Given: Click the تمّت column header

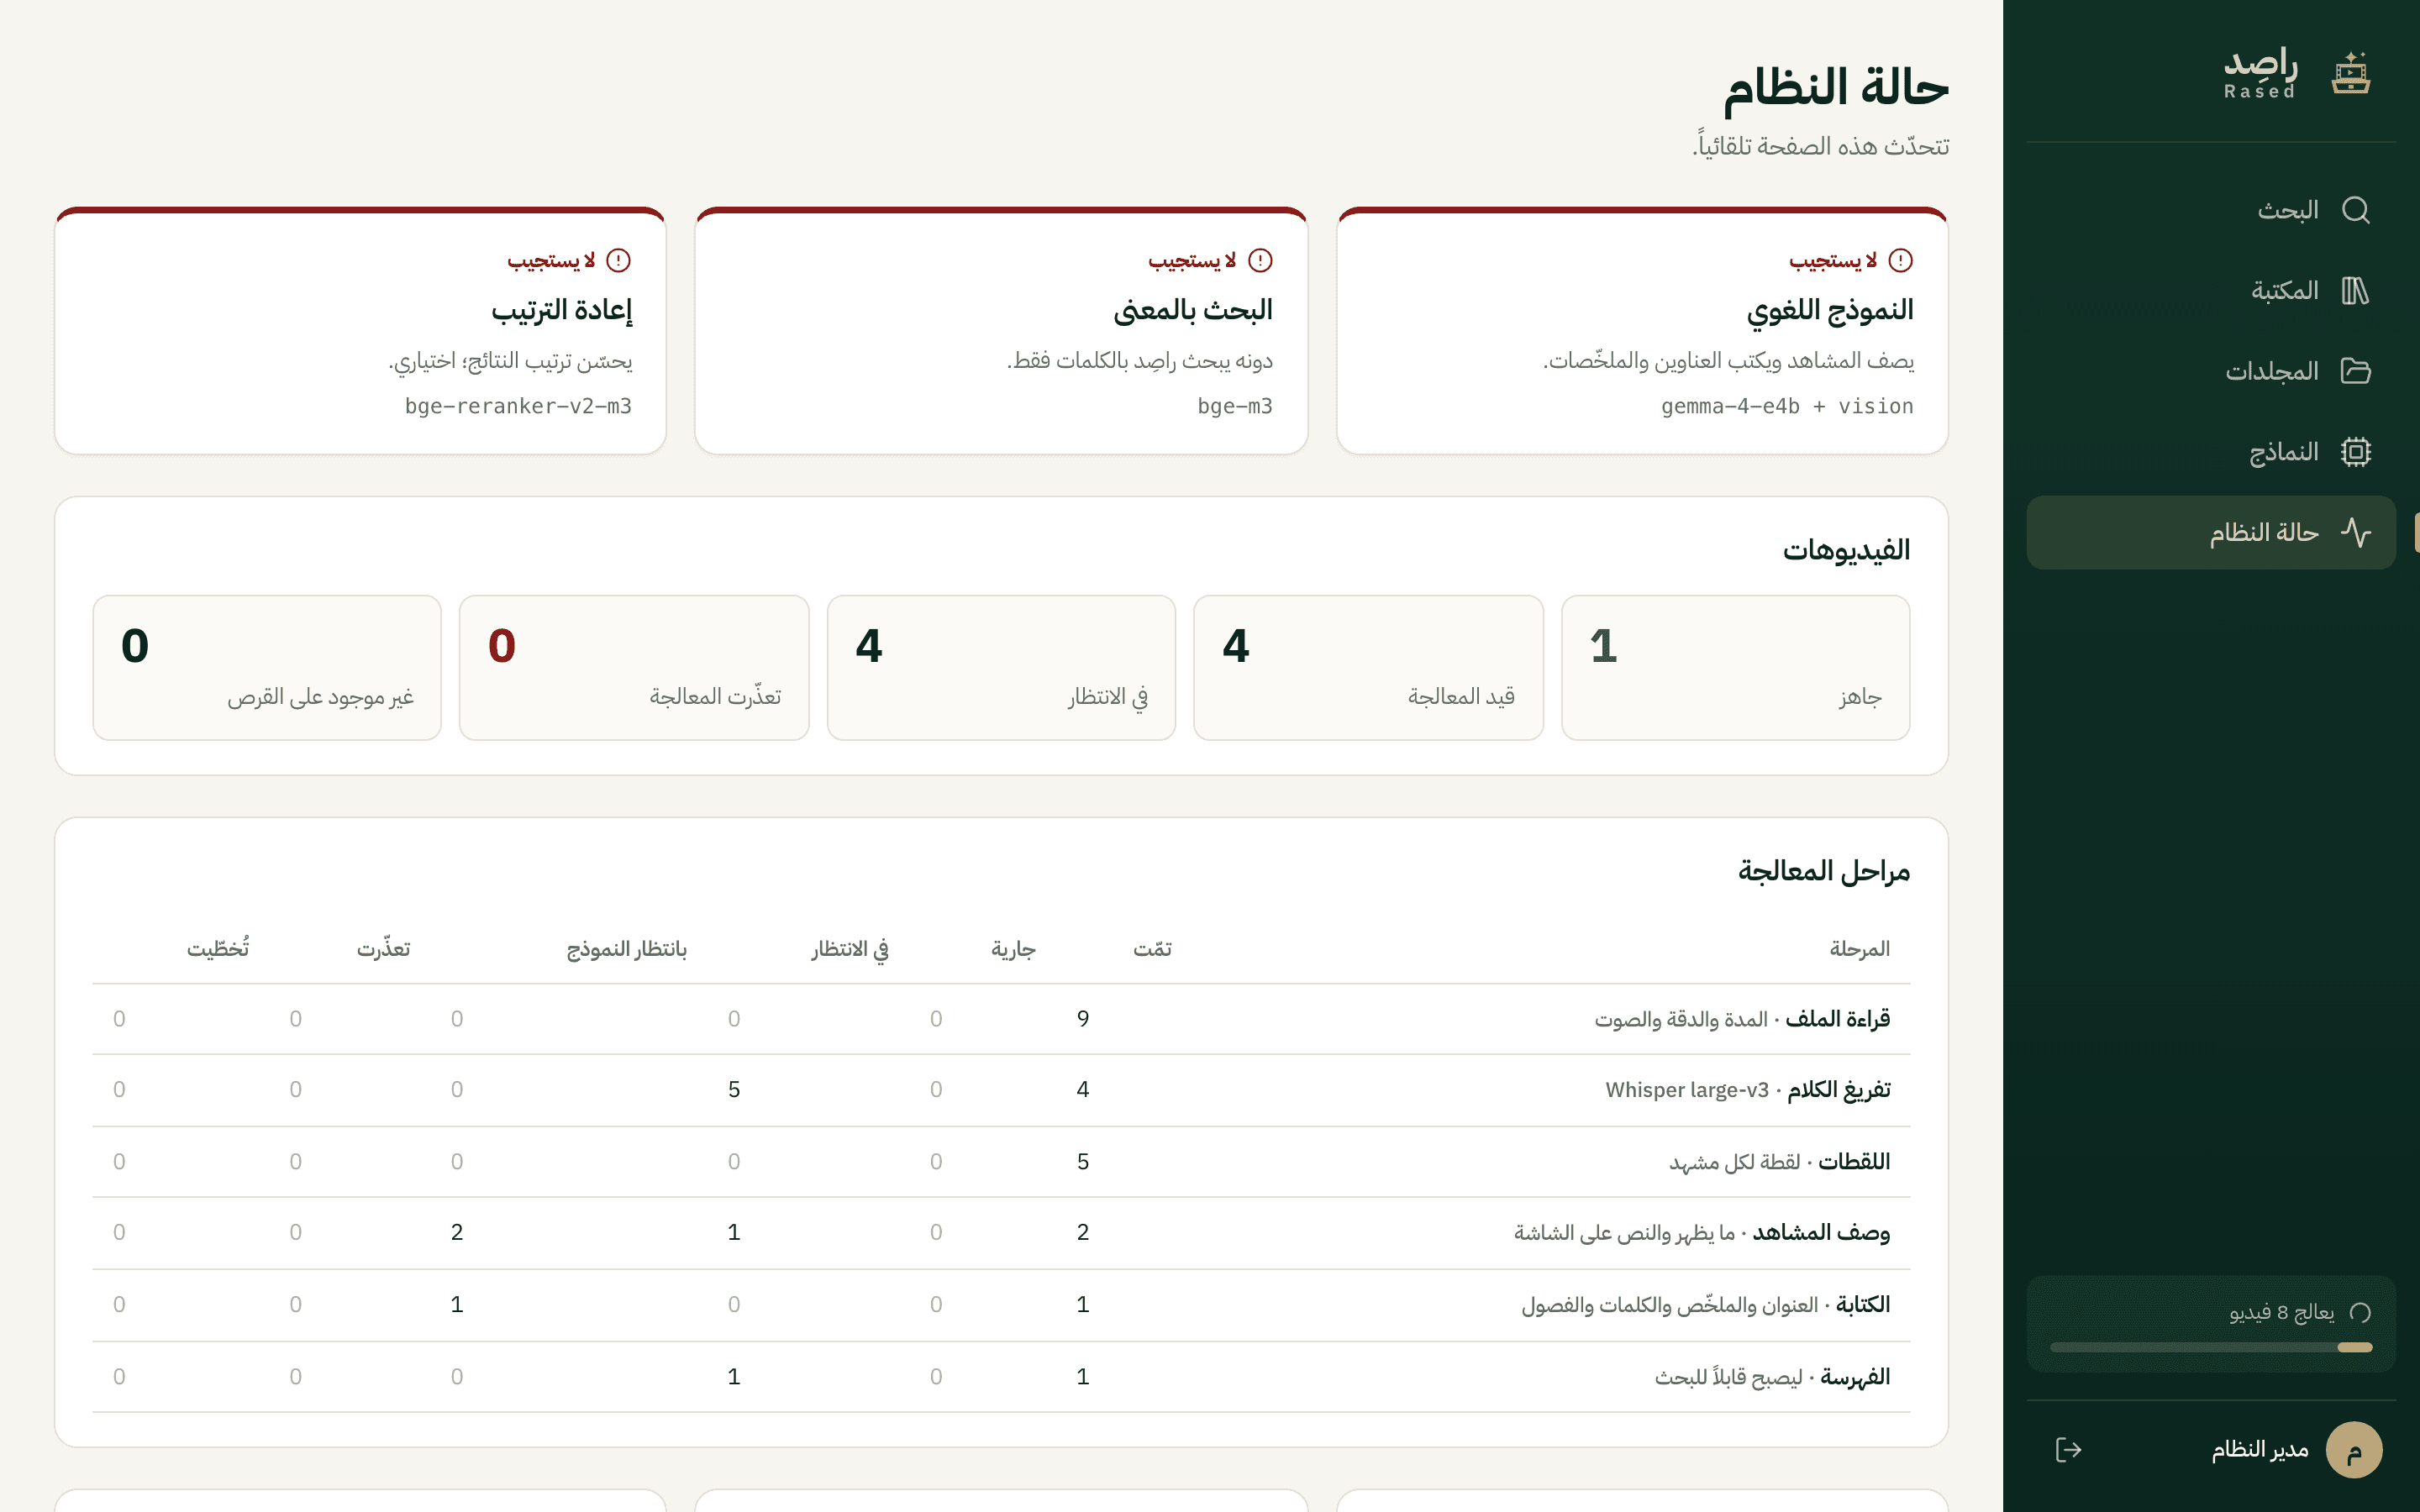Looking at the screenshot, I should [1152, 949].
